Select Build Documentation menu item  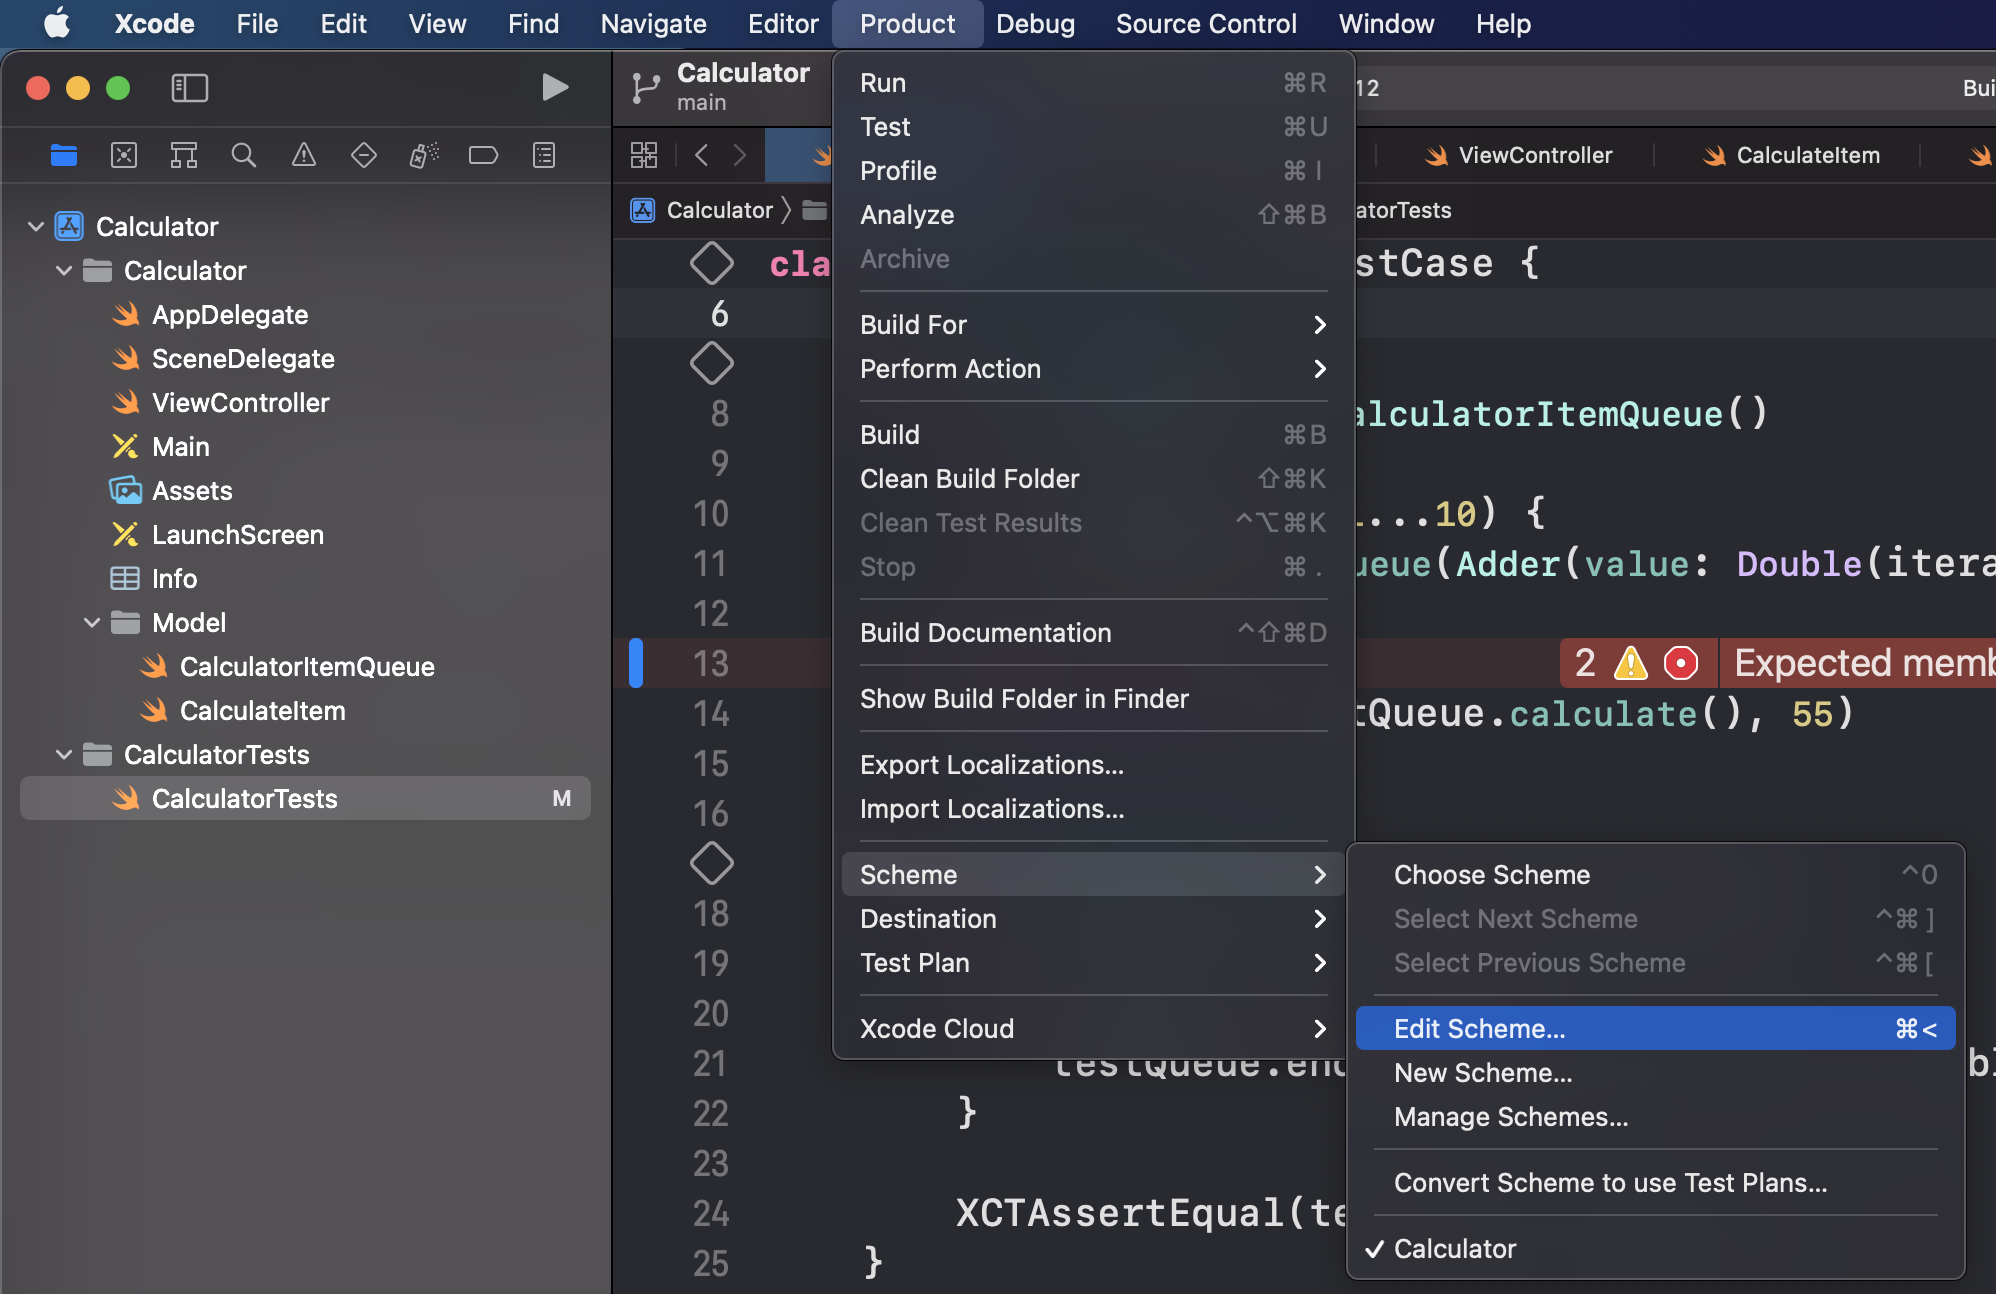pyautogui.click(x=1093, y=633)
